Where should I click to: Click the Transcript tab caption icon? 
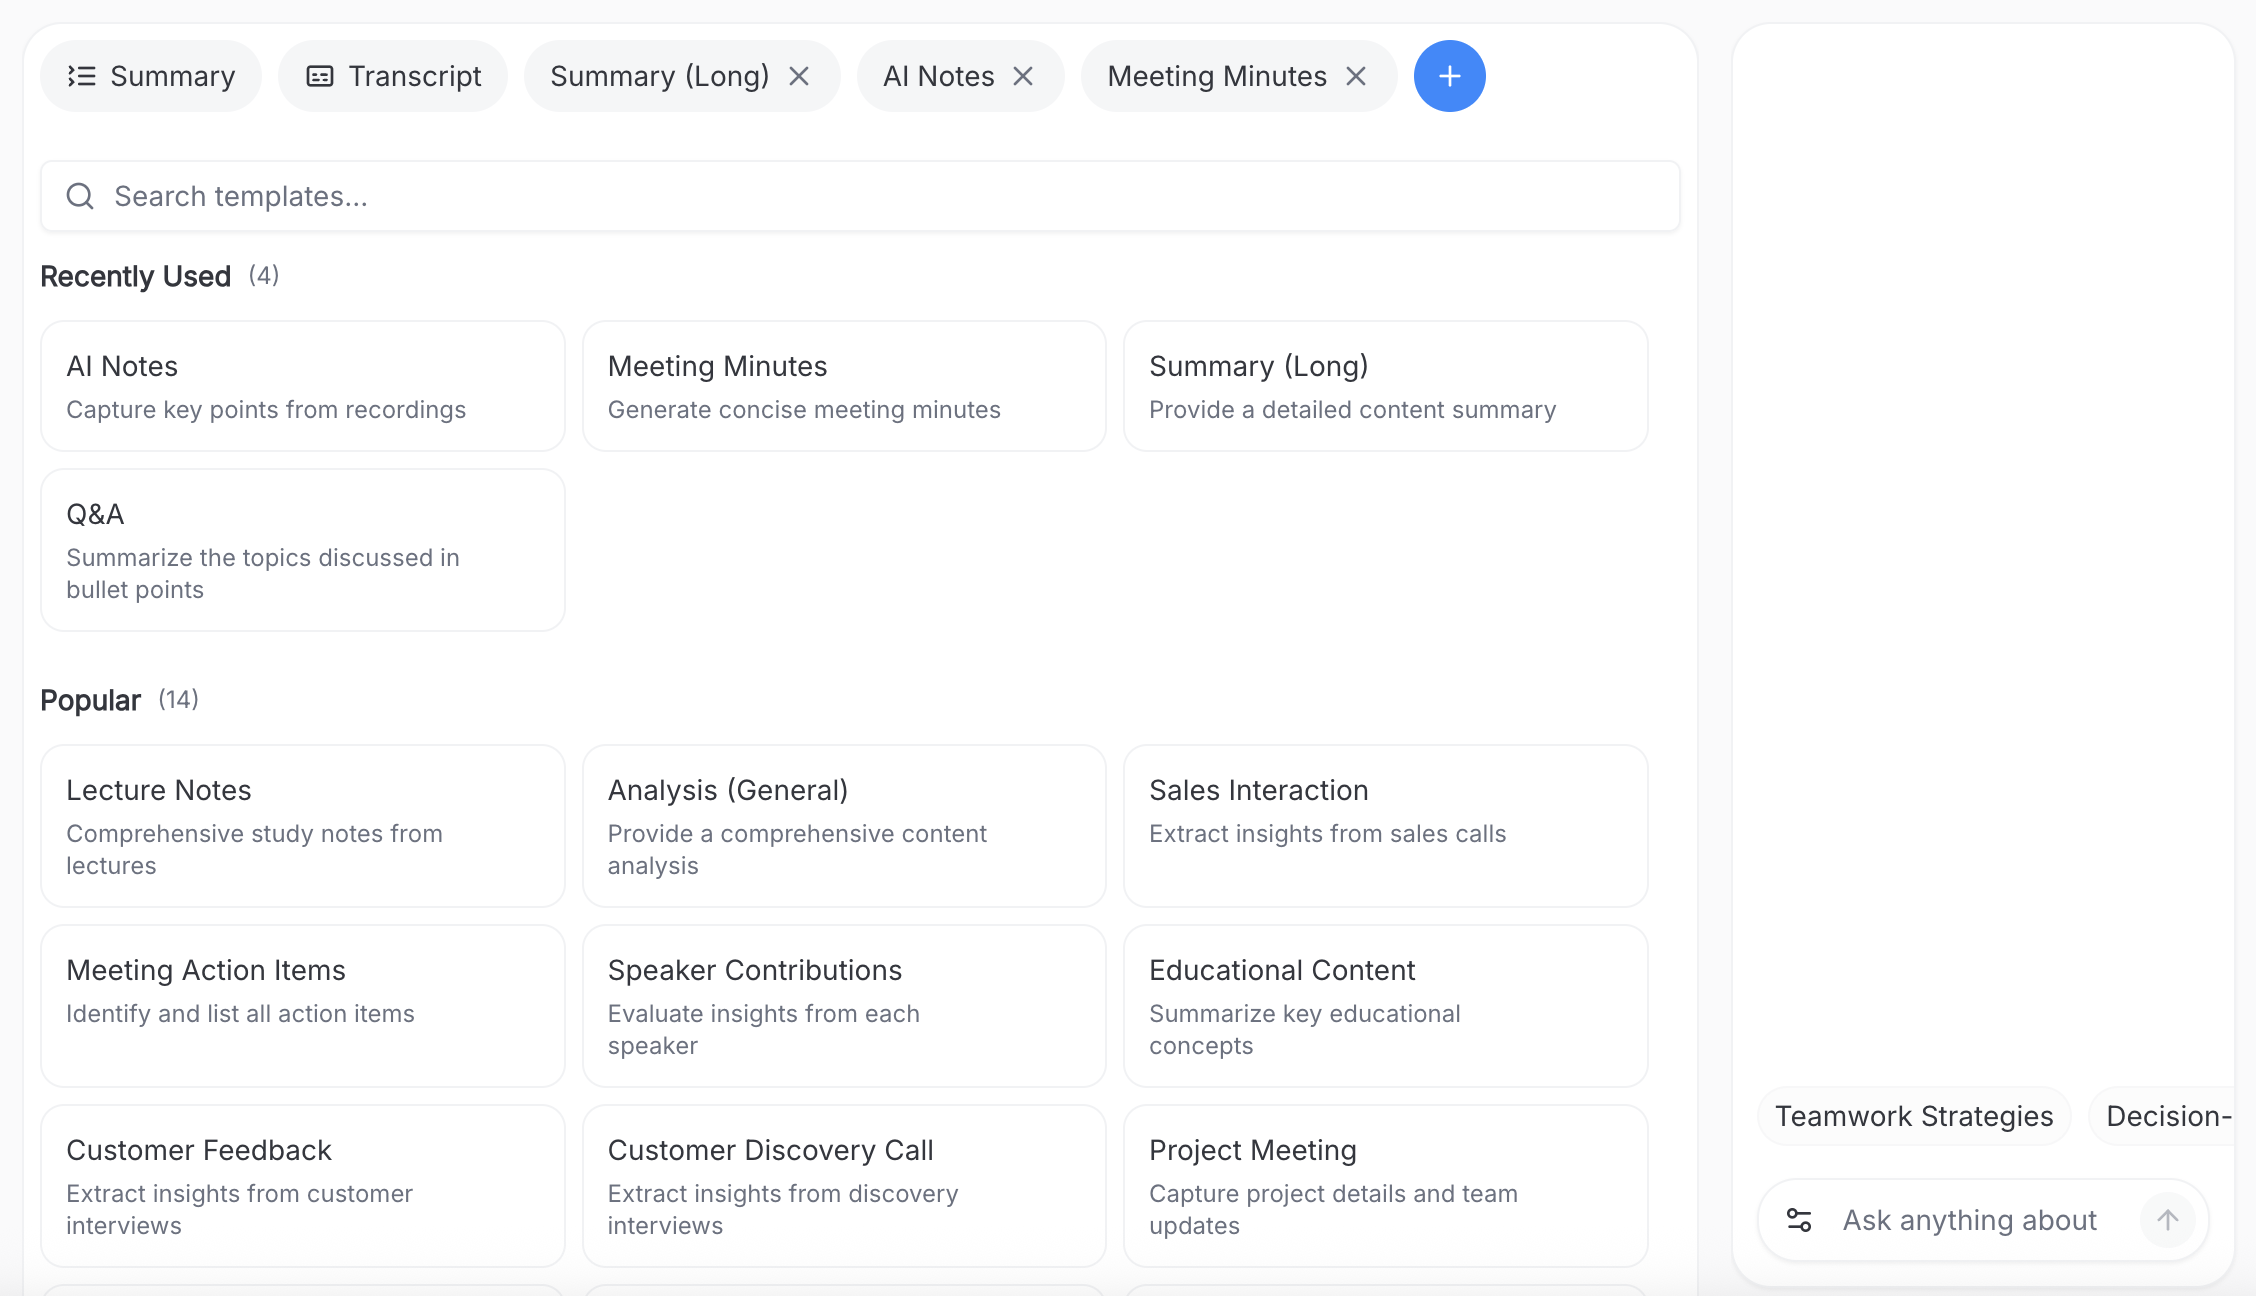pos(320,76)
